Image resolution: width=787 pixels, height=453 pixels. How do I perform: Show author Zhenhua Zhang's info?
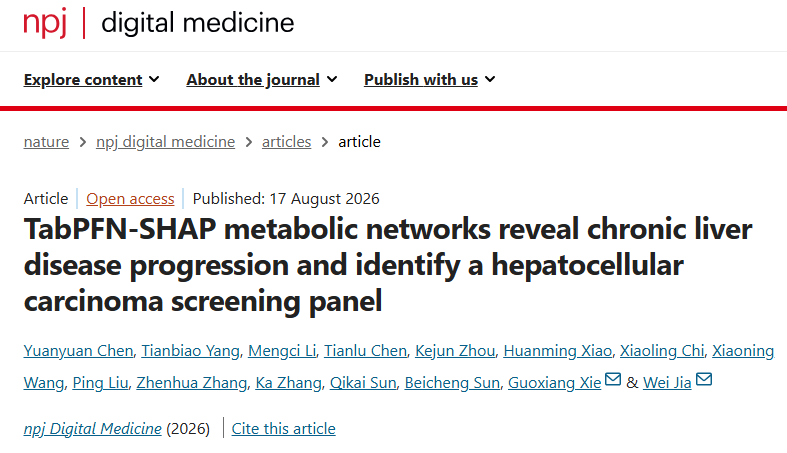coord(192,383)
